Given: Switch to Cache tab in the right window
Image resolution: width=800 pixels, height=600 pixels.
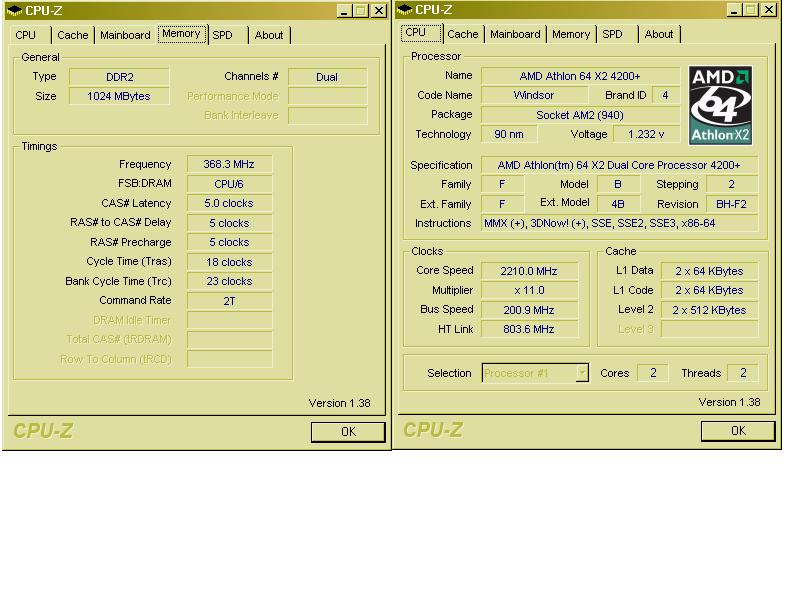Looking at the screenshot, I should (463, 34).
